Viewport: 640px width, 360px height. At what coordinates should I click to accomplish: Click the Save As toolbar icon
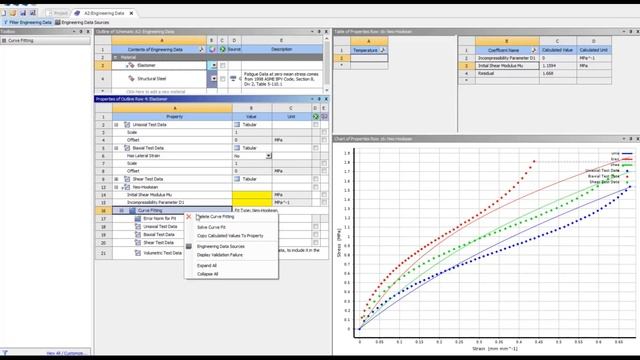pos(33,13)
